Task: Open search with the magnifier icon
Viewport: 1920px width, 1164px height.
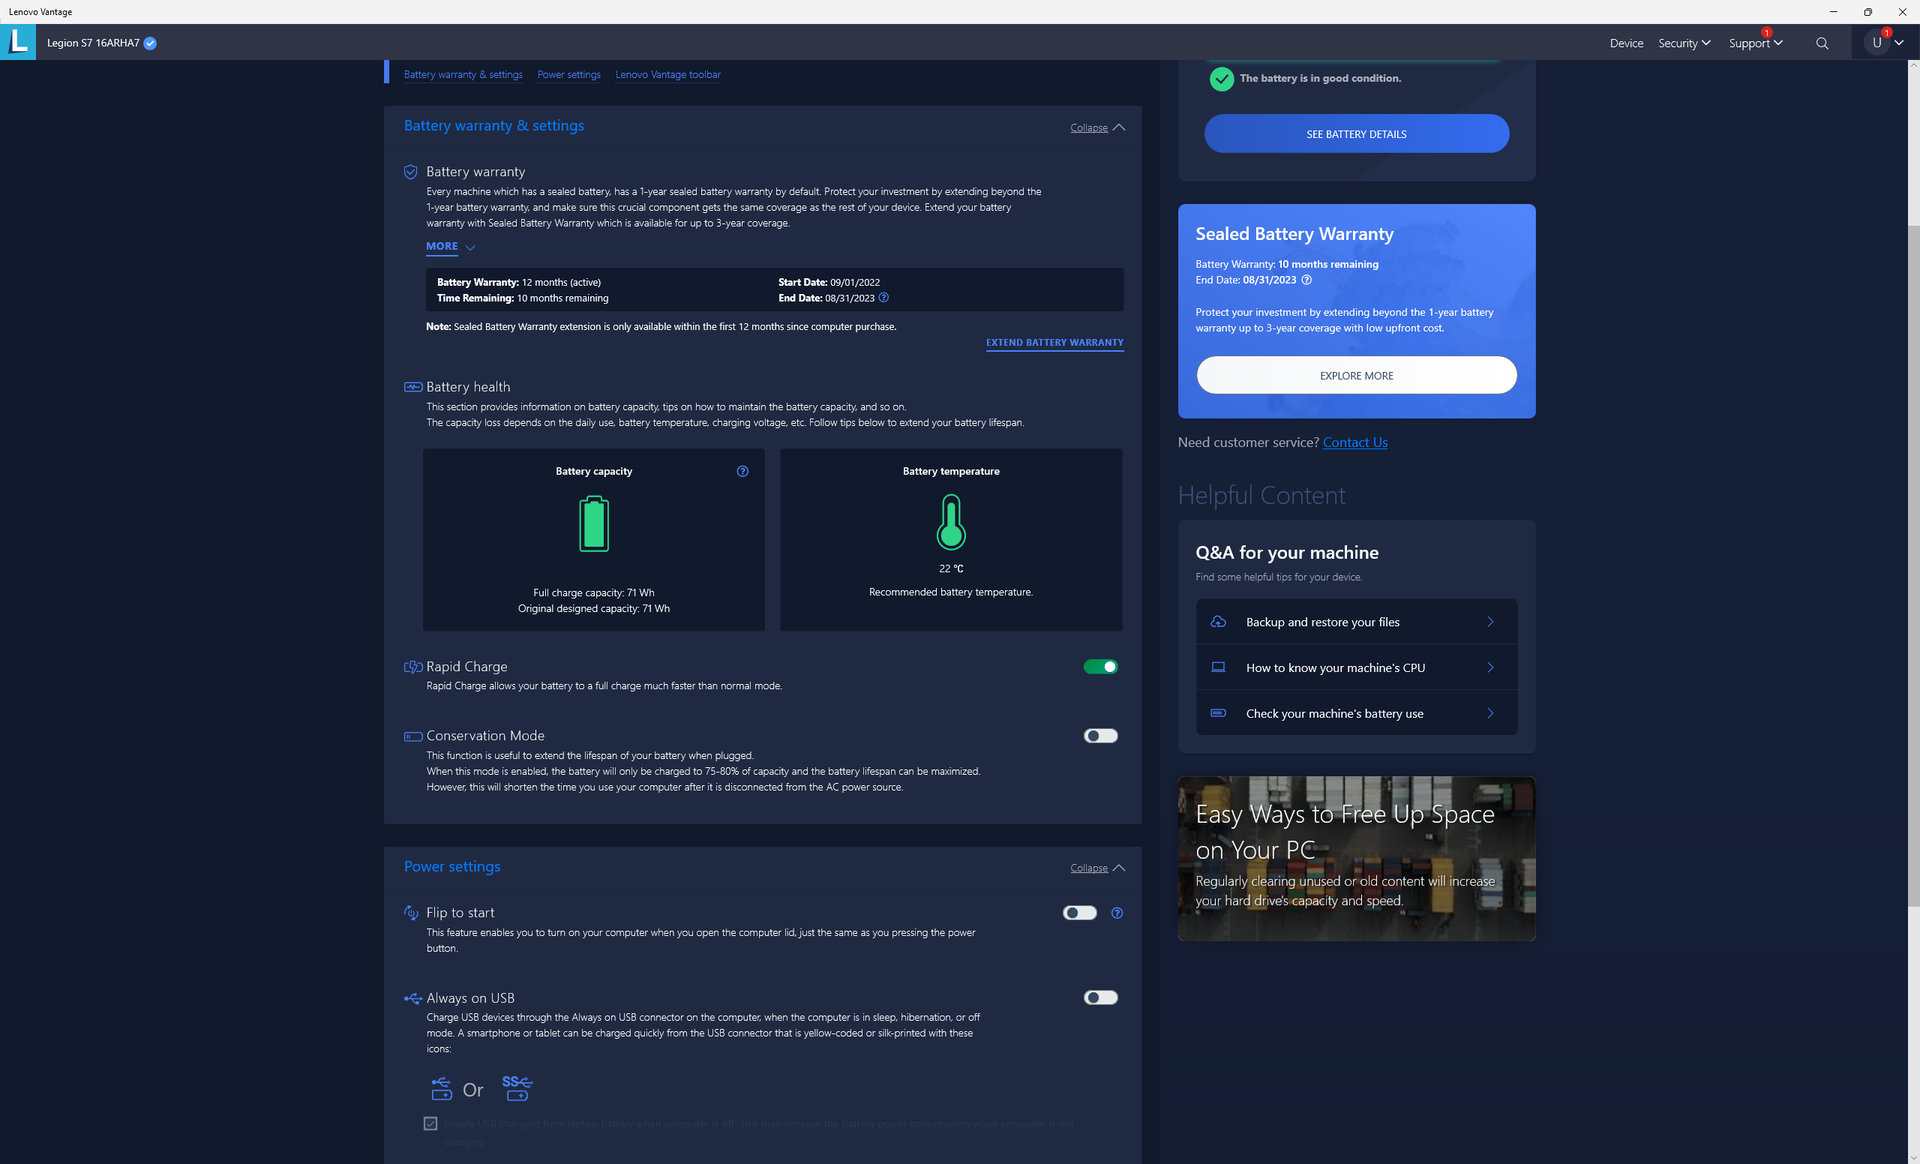Action: tap(1822, 43)
